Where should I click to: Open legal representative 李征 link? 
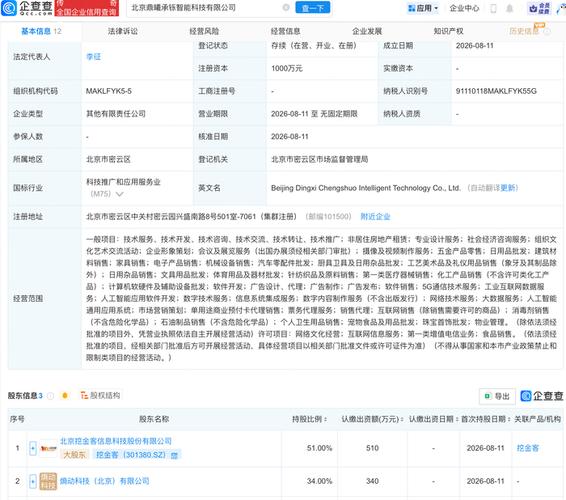pos(93,57)
